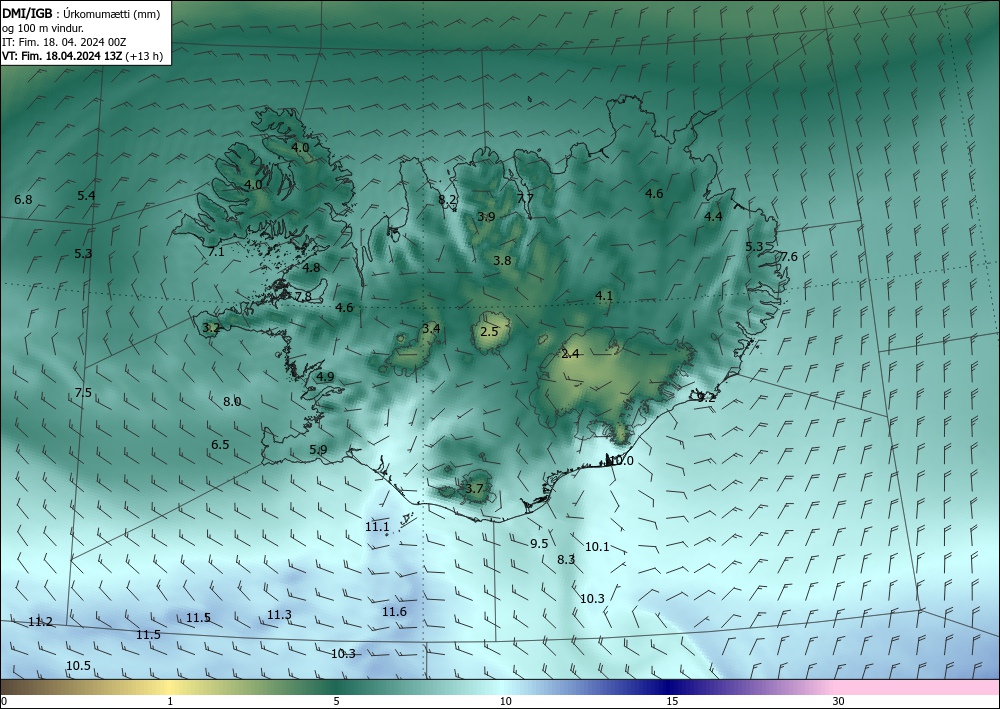
Task: Select the value 7.6 off the east coast
Action: point(789,257)
